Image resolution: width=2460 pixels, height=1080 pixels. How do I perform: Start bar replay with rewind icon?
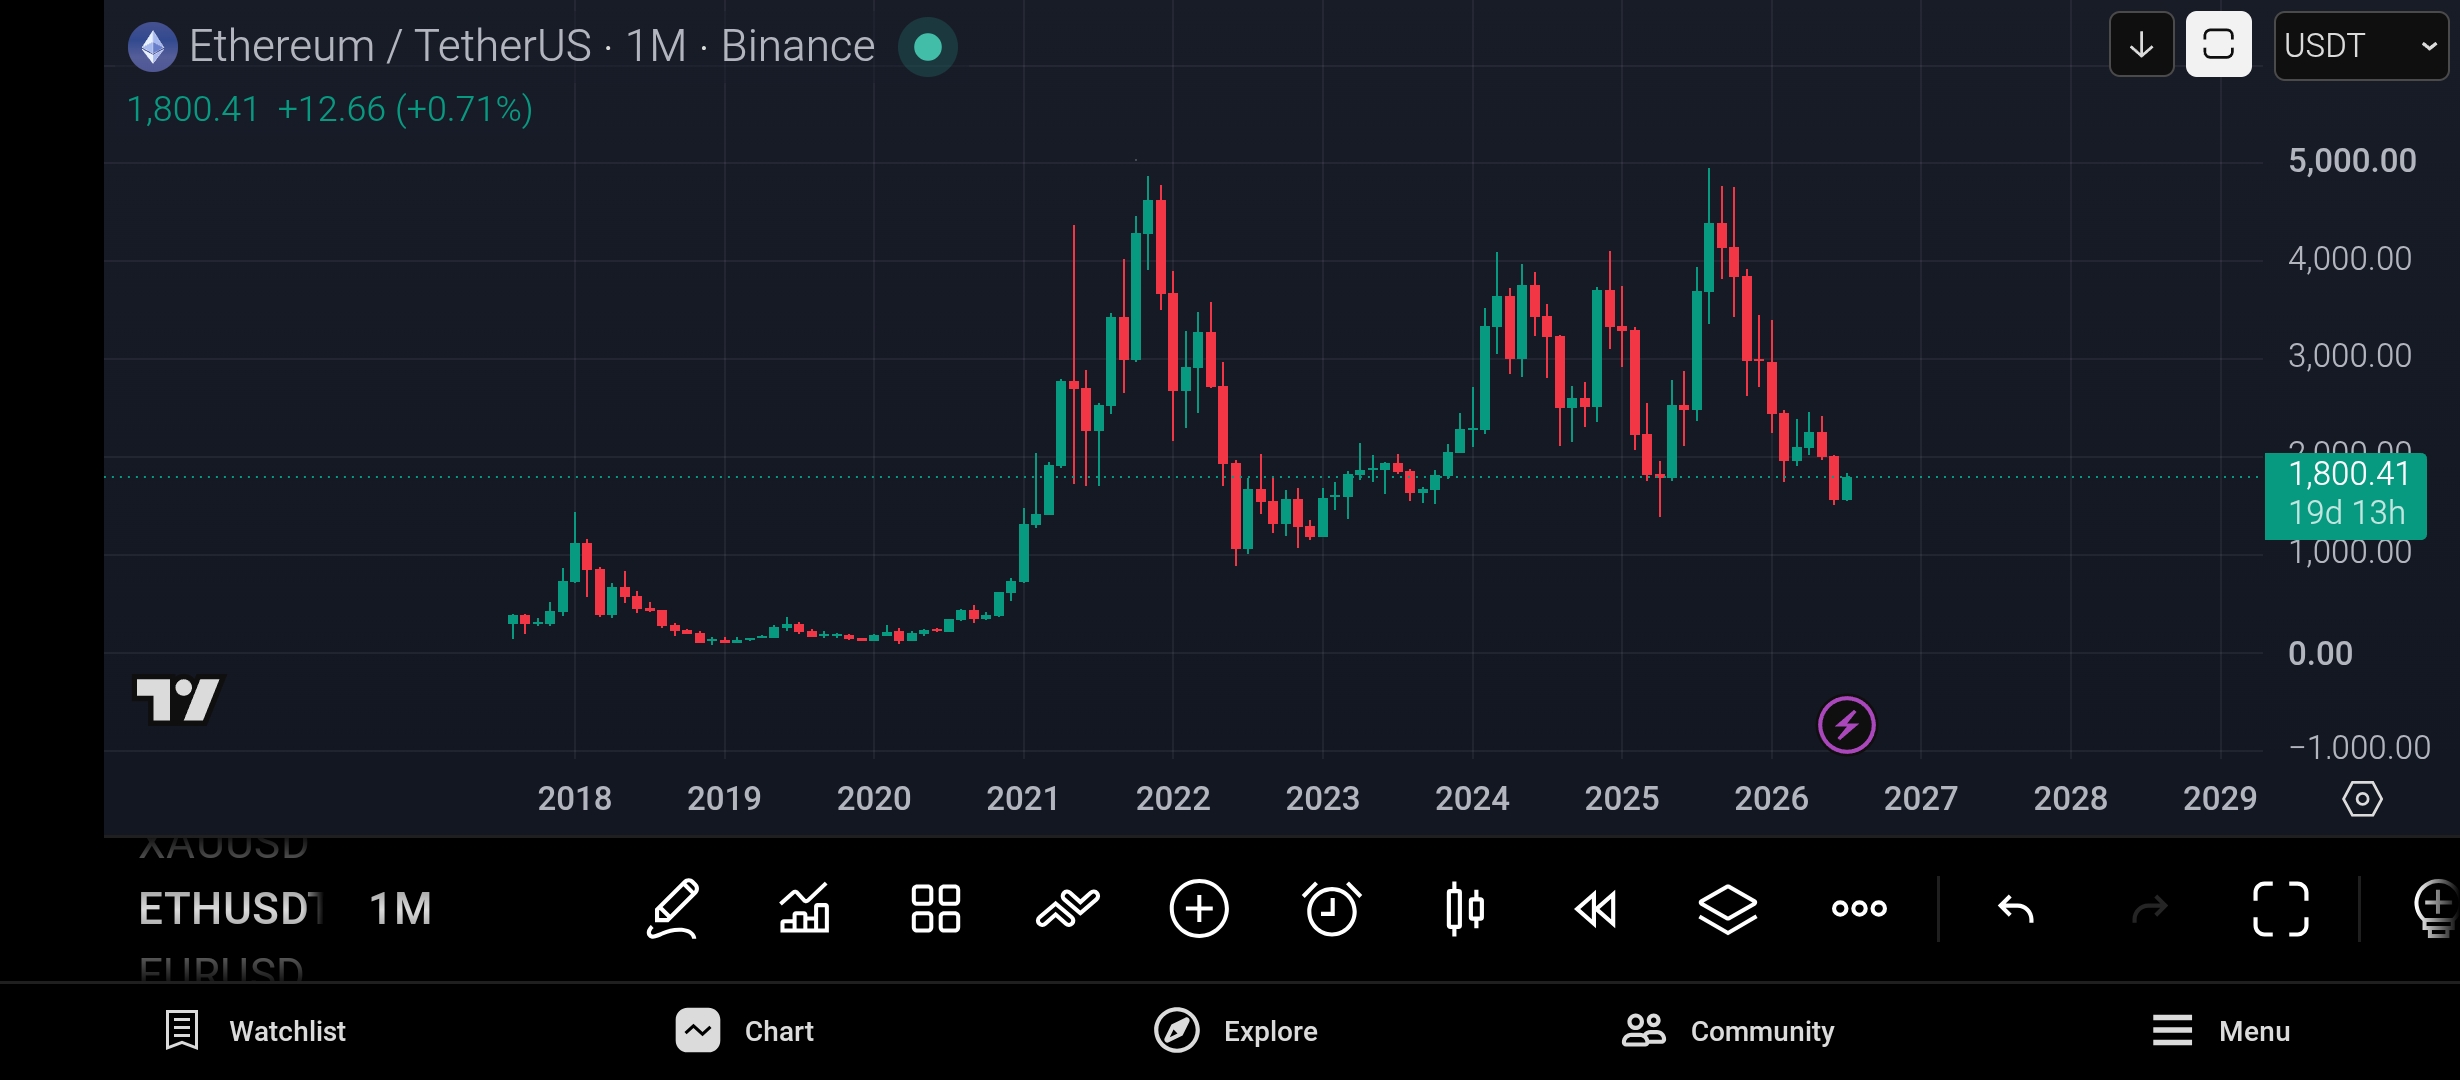coord(1596,909)
